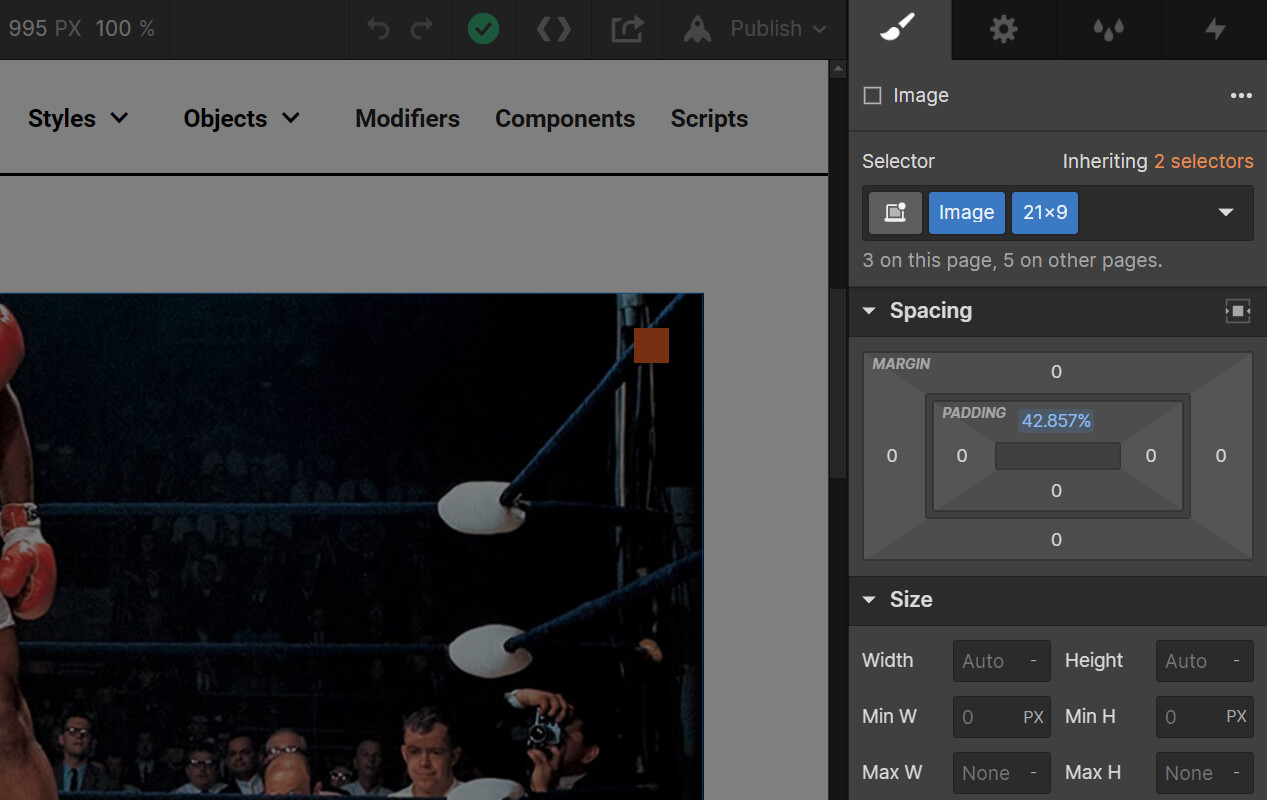This screenshot has width=1267, height=800.
Task: Edit the 42.857% top padding value
Action: tap(1056, 421)
